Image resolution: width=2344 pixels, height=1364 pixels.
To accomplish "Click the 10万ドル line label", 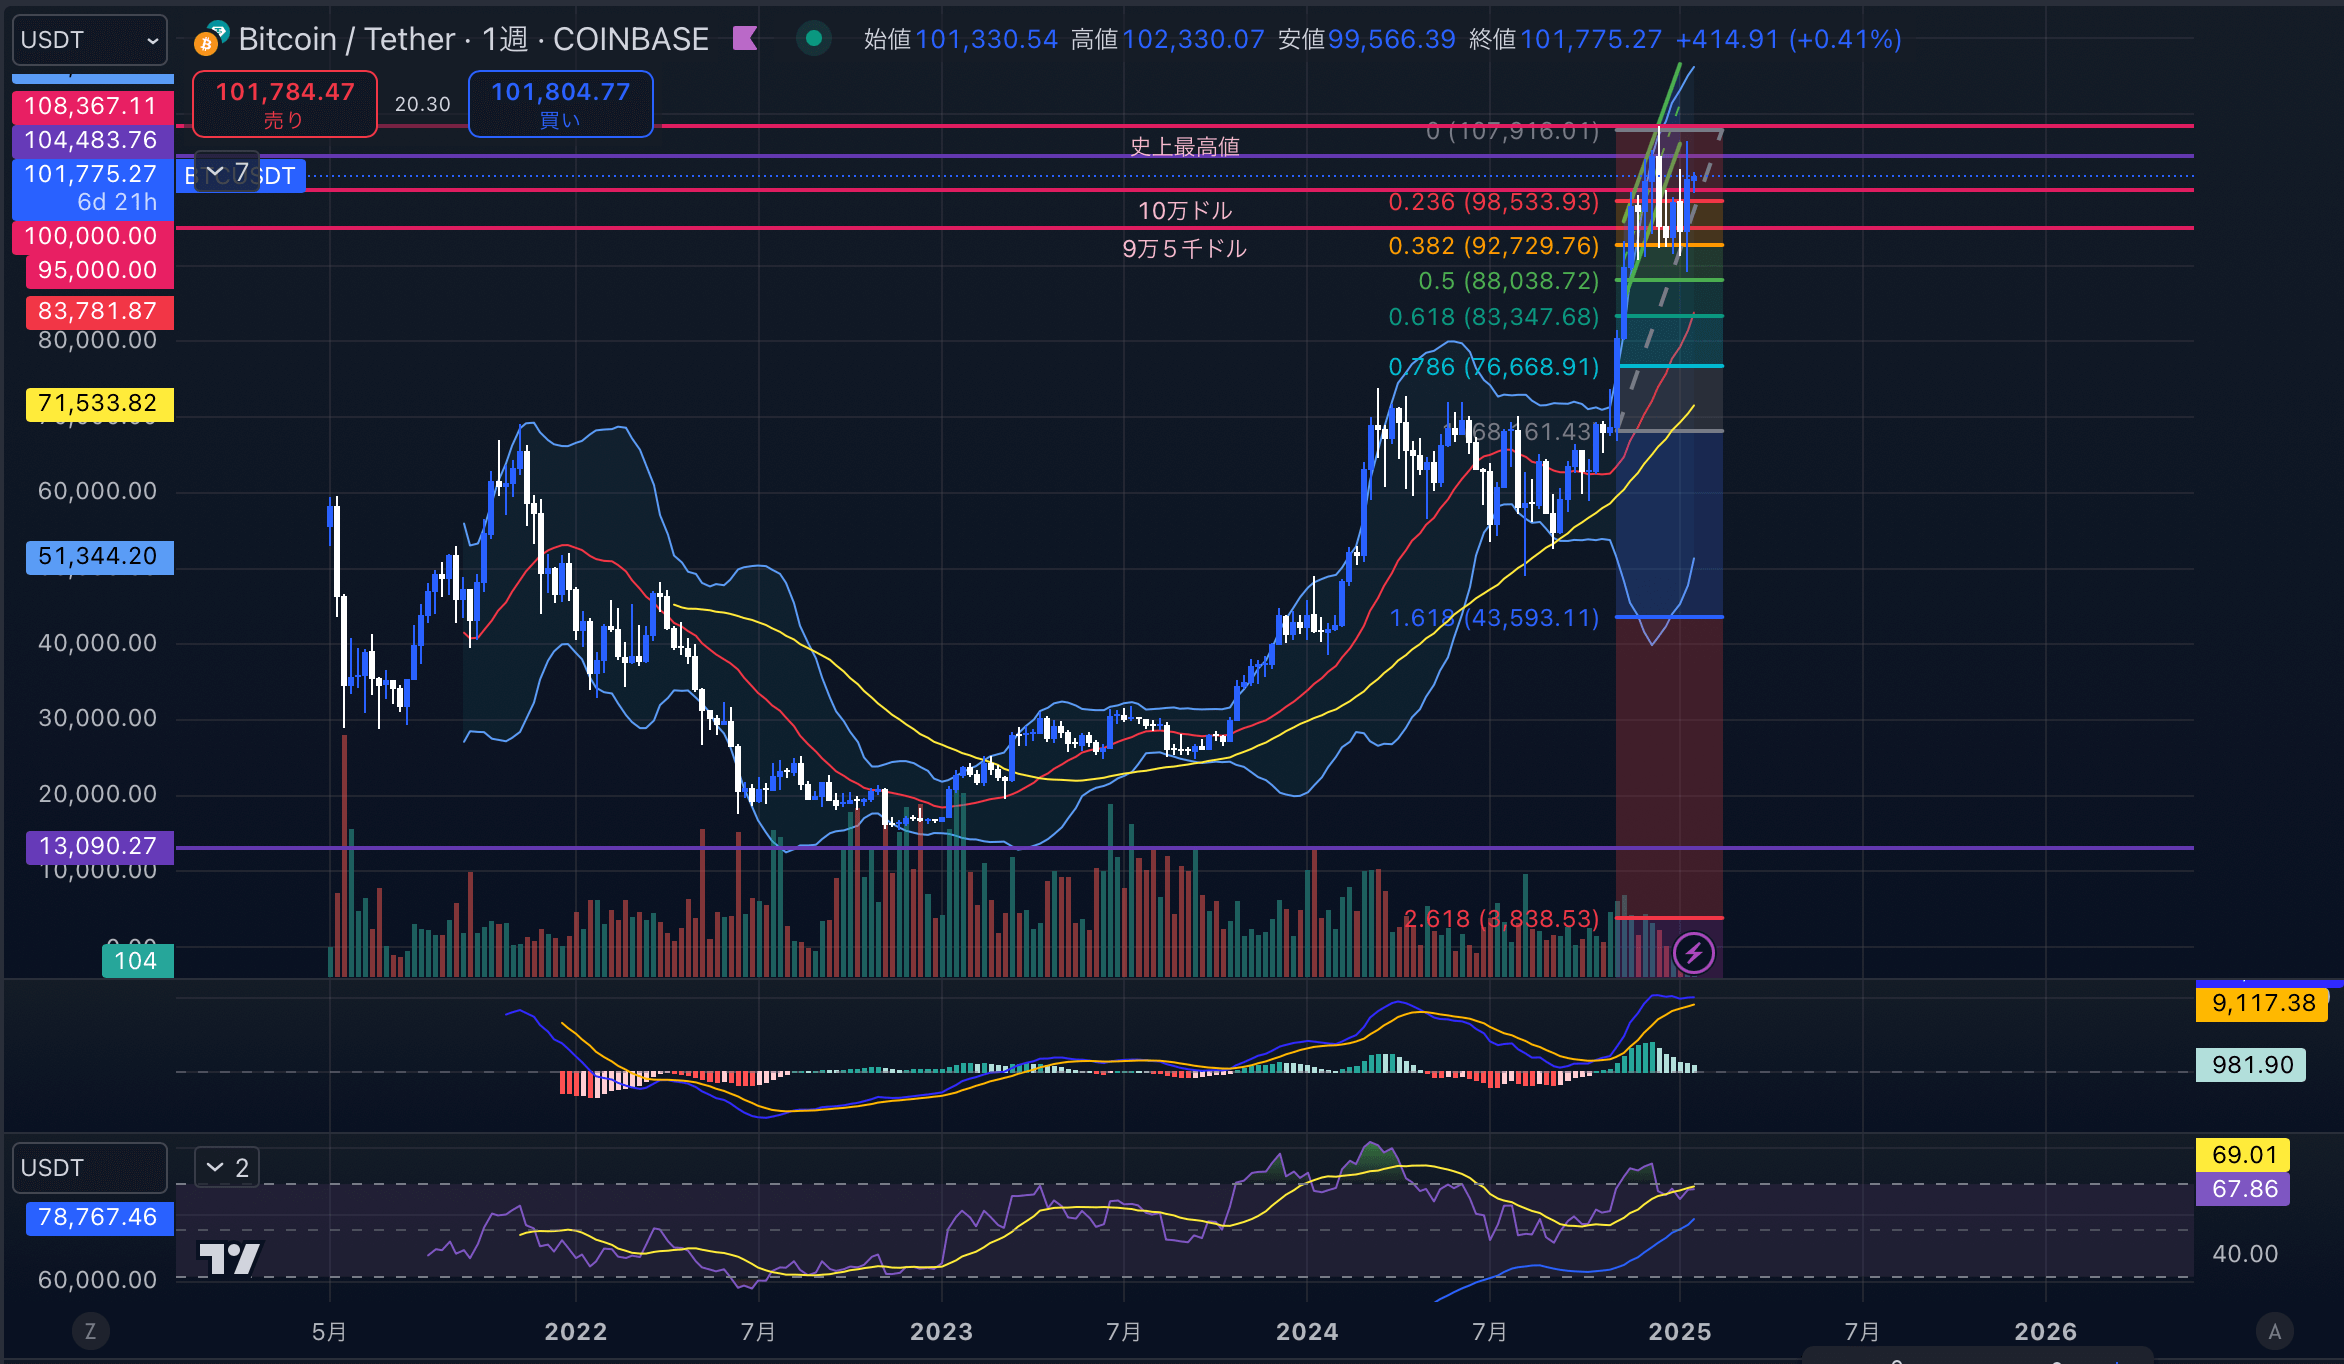I will [1184, 211].
